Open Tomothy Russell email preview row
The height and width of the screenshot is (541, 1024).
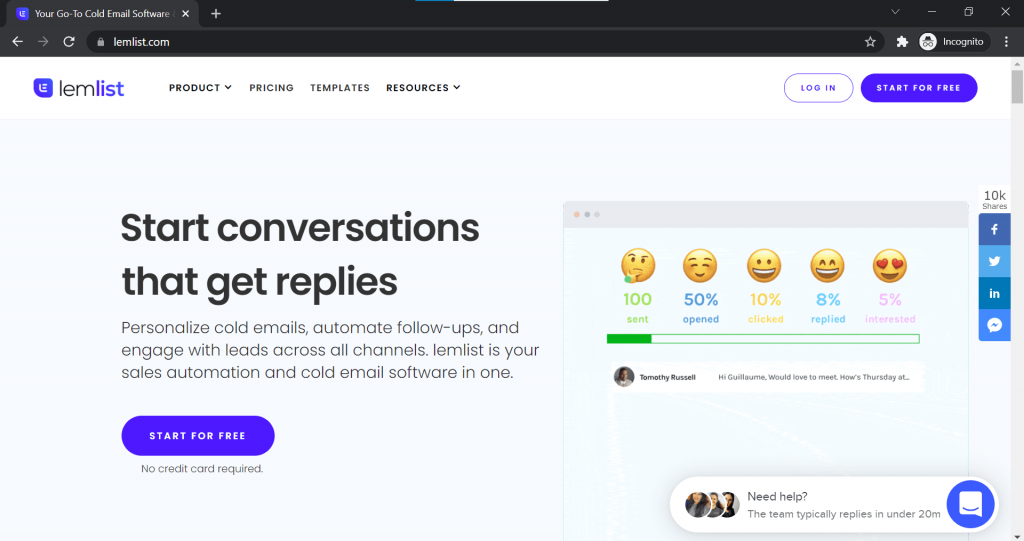(x=767, y=377)
